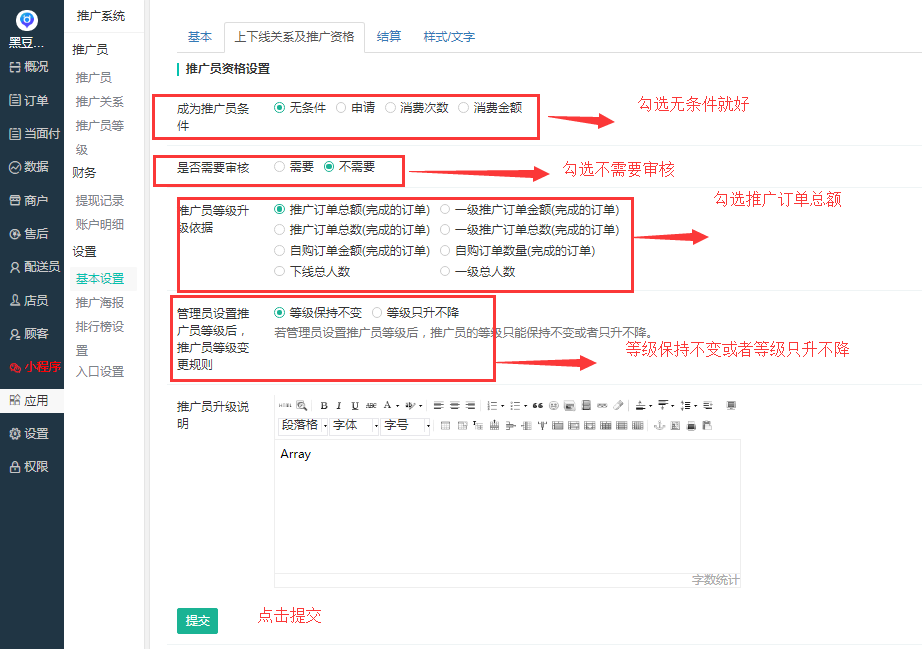Select 消费金额 condition radio

[x=463, y=108]
